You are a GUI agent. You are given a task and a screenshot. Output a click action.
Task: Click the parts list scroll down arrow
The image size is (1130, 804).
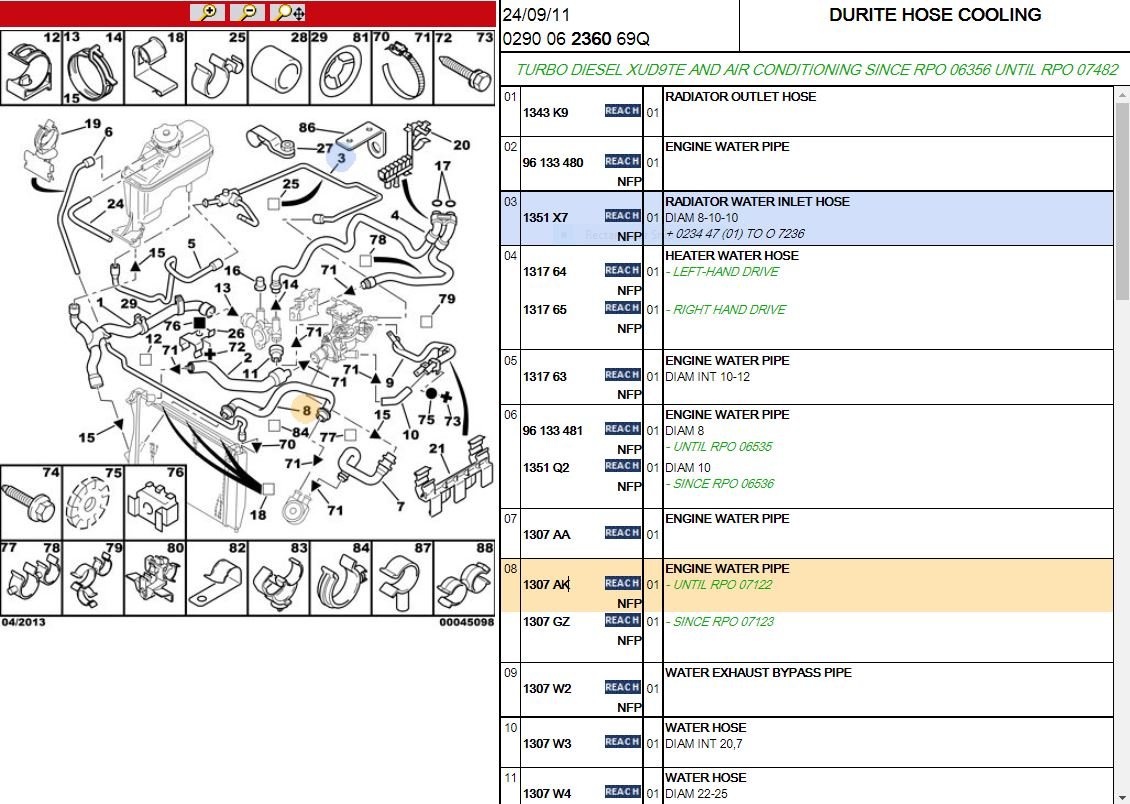coord(1122,798)
